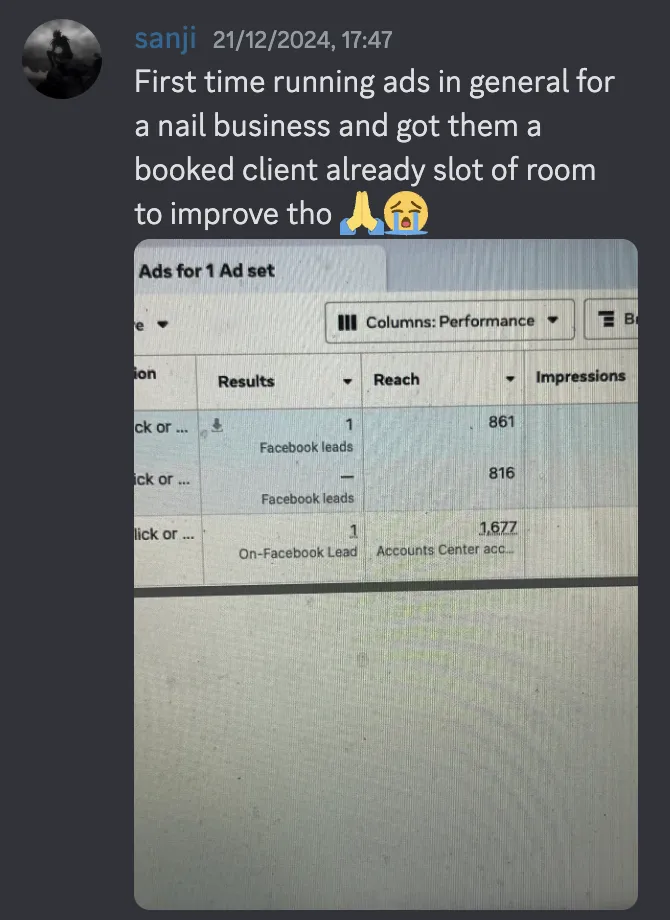Expand the Reach column sort arrow
The width and height of the screenshot is (670, 920).
coord(510,379)
